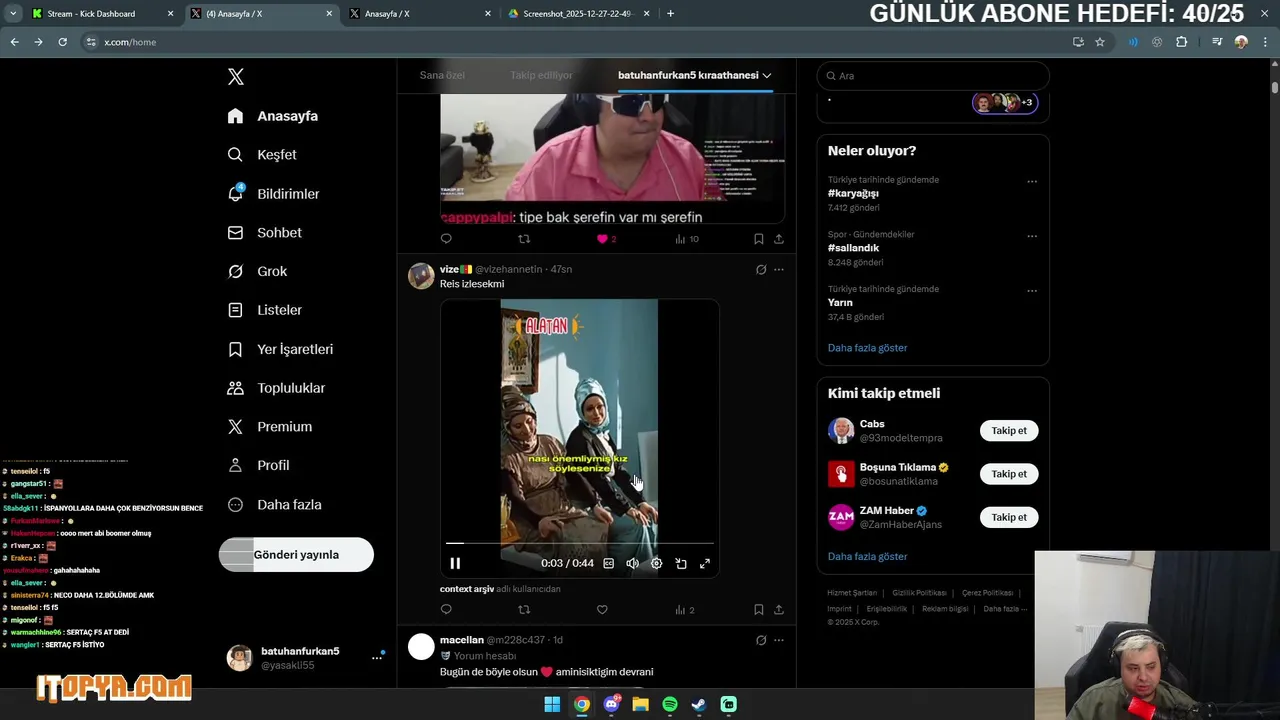Open Keşfet explore page
Screen dimensions: 1280x720
pyautogui.click(x=262, y=155)
